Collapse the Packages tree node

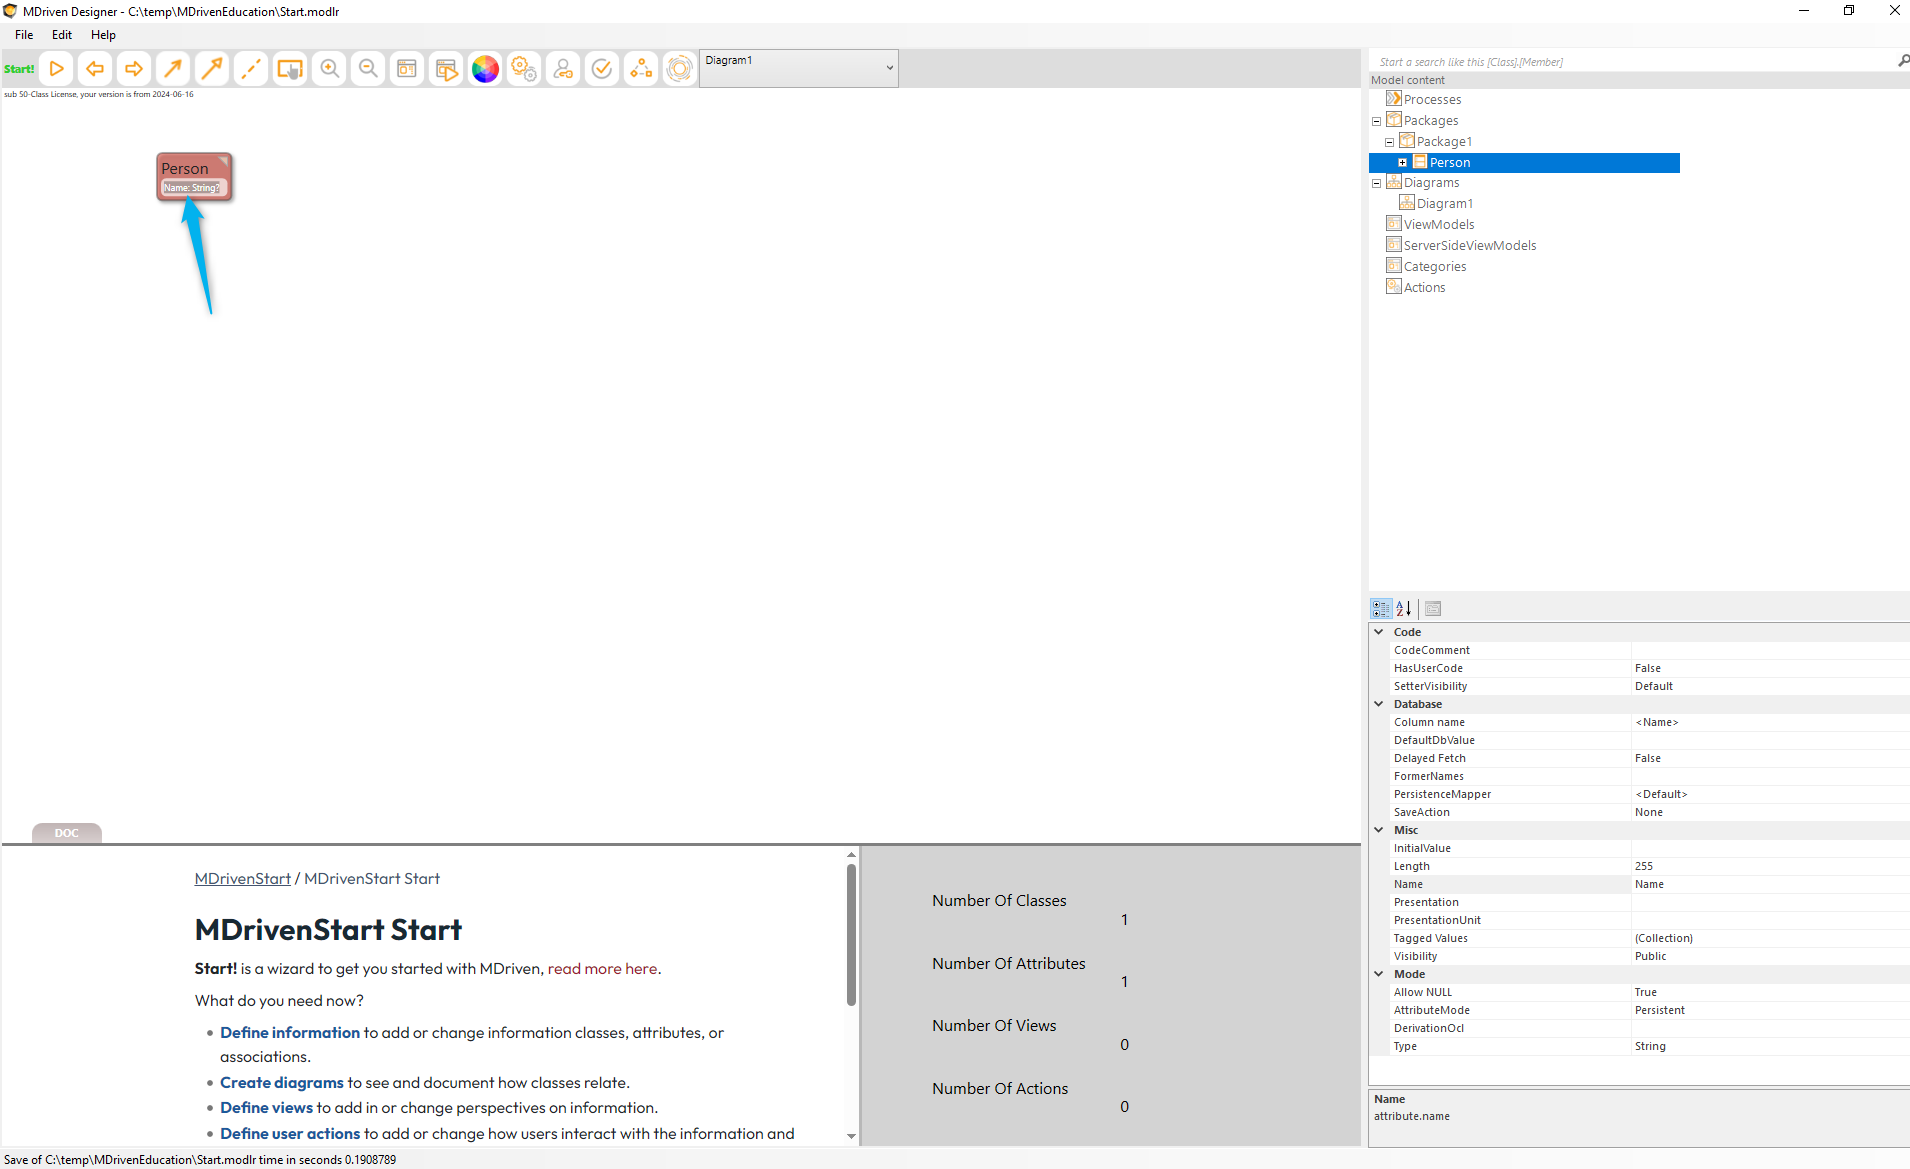click(1376, 121)
